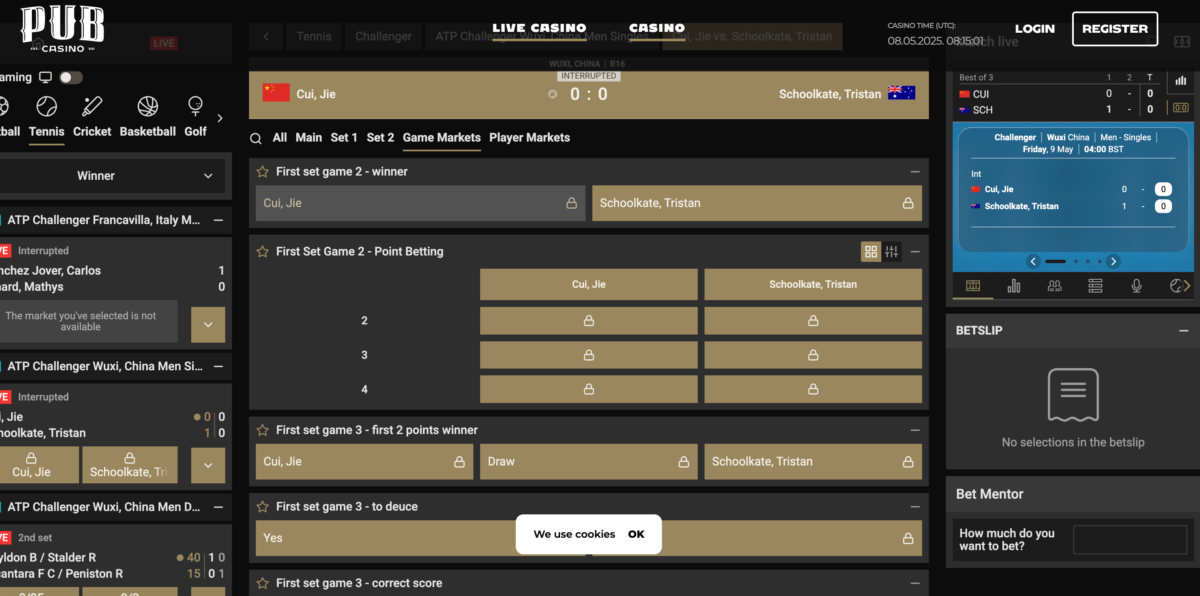Click the stats chart icon beside the scoreboard
This screenshot has width=1200, height=596.
click(x=1181, y=81)
